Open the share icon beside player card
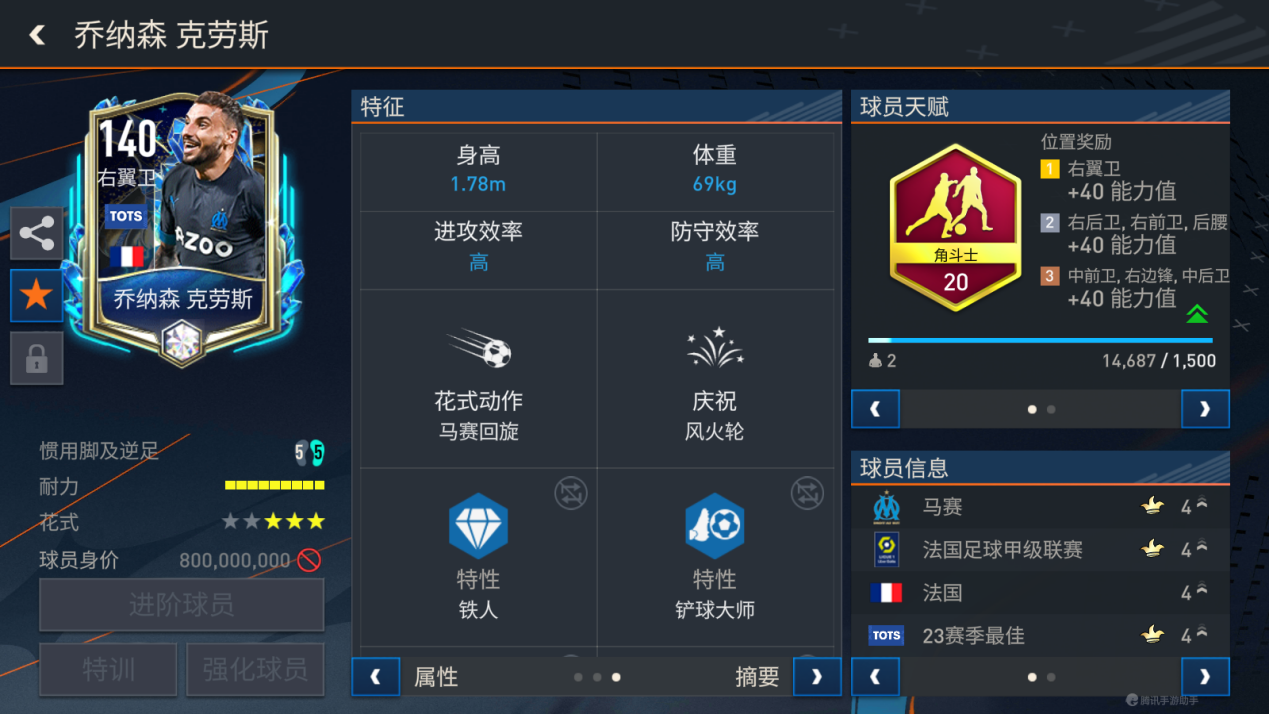This screenshot has height=714, width=1269. [x=37, y=234]
